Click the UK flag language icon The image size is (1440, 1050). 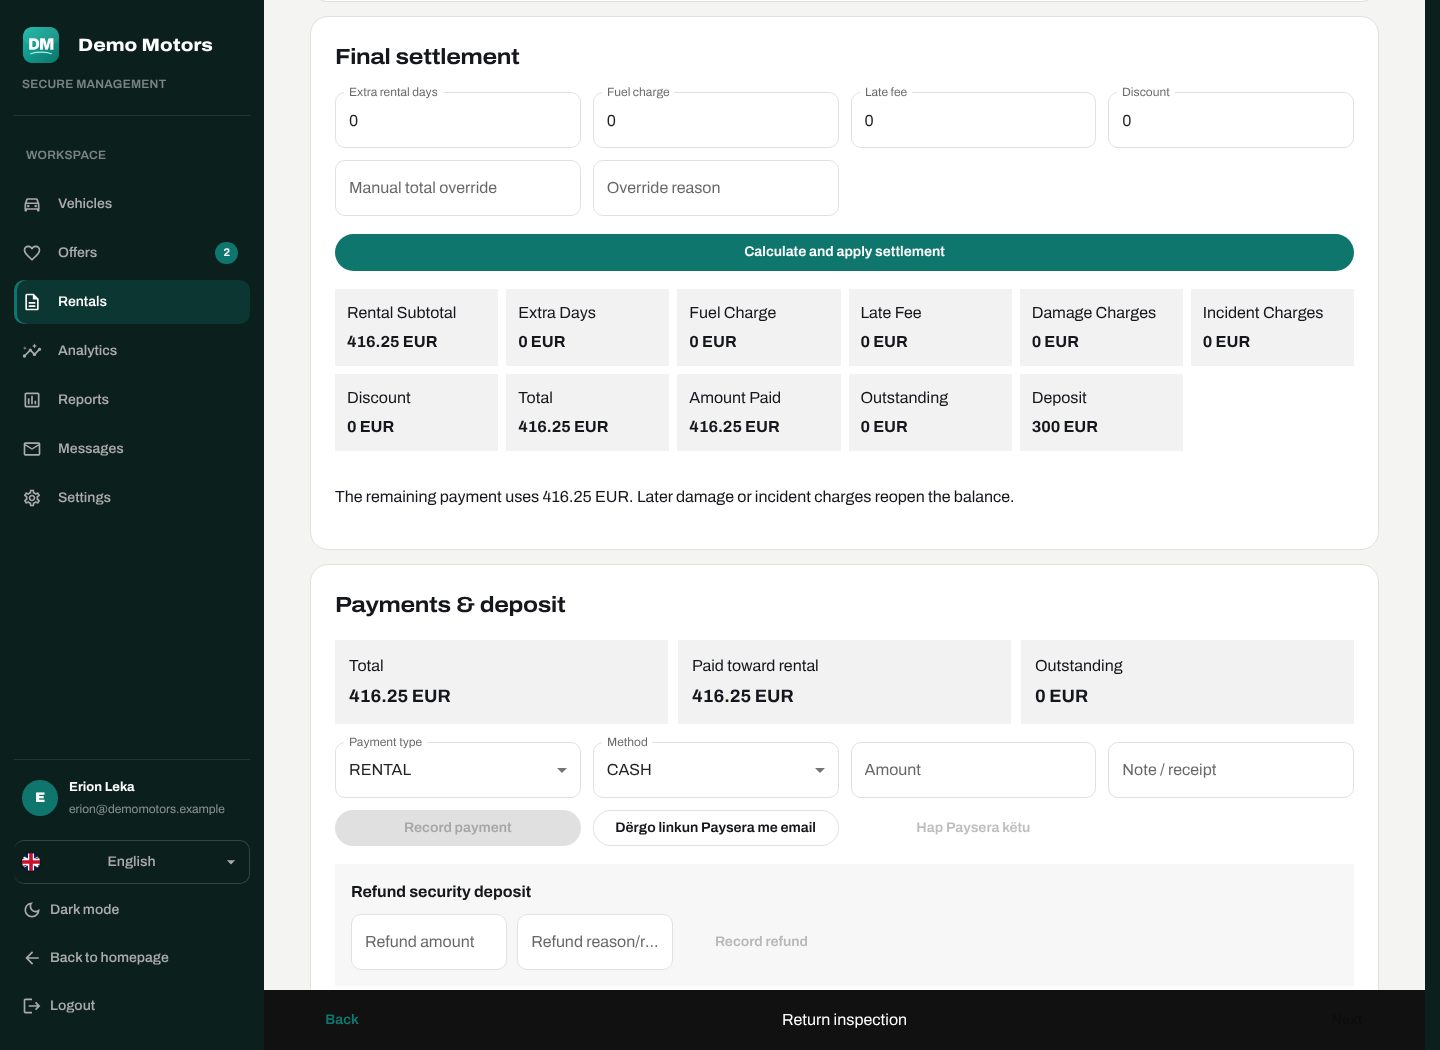coord(31,862)
